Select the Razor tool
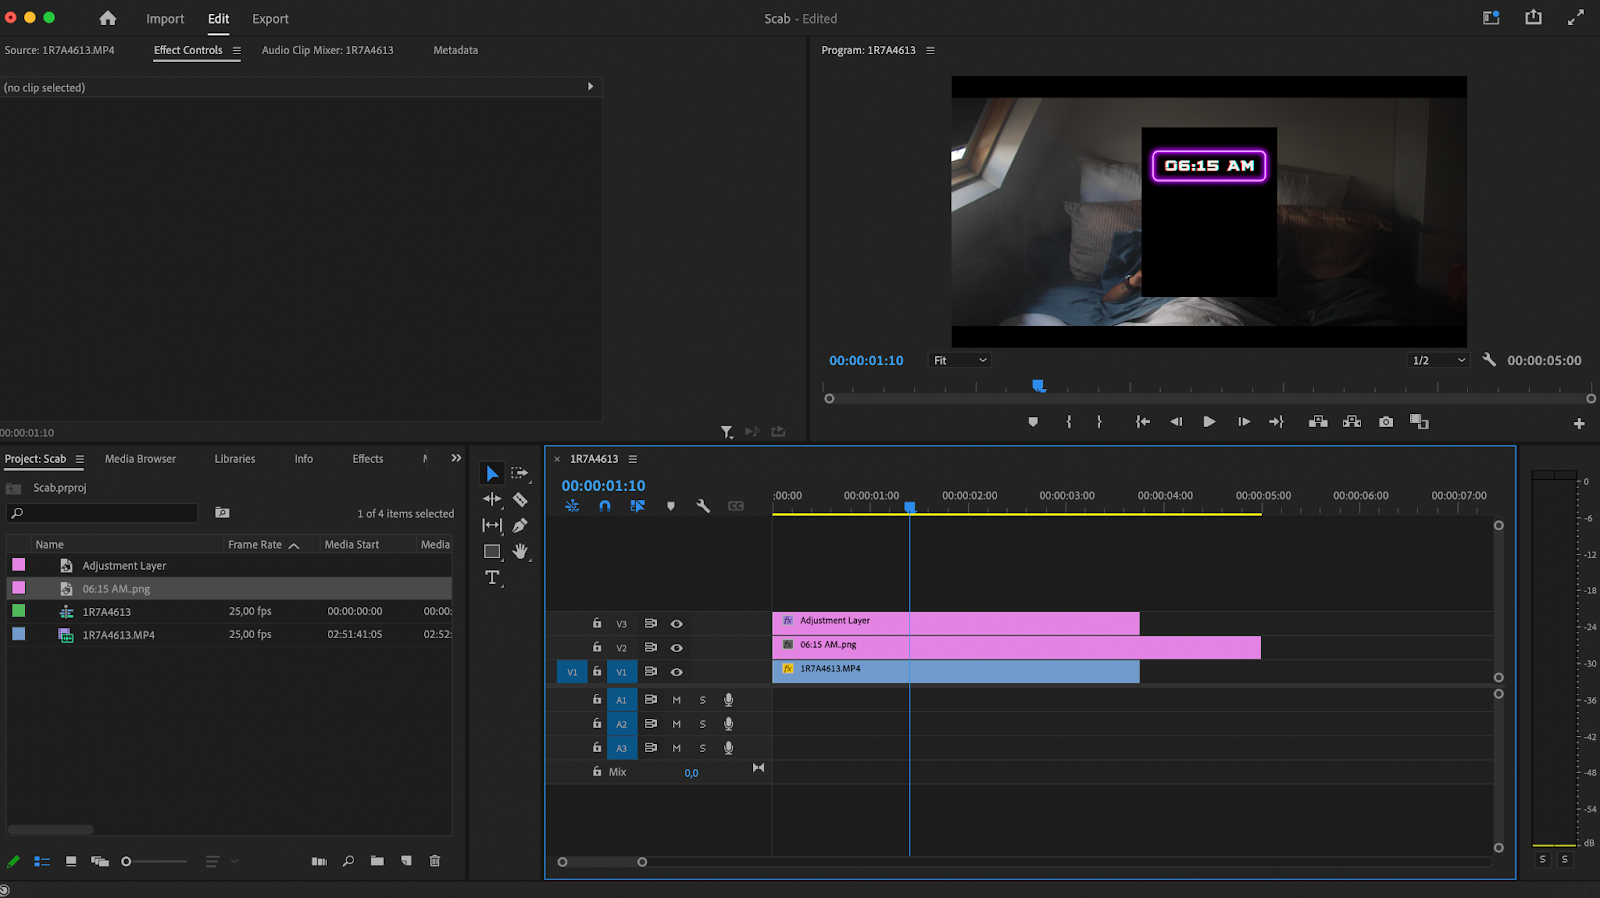Image resolution: width=1600 pixels, height=898 pixels. (x=520, y=499)
